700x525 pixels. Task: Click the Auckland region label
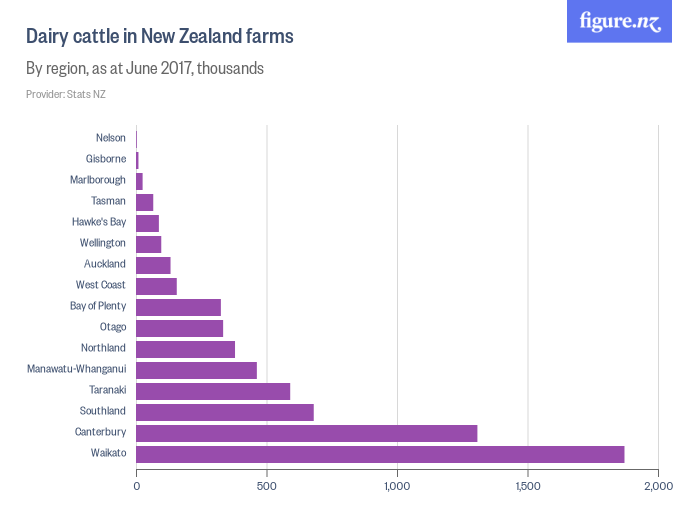tap(105, 264)
